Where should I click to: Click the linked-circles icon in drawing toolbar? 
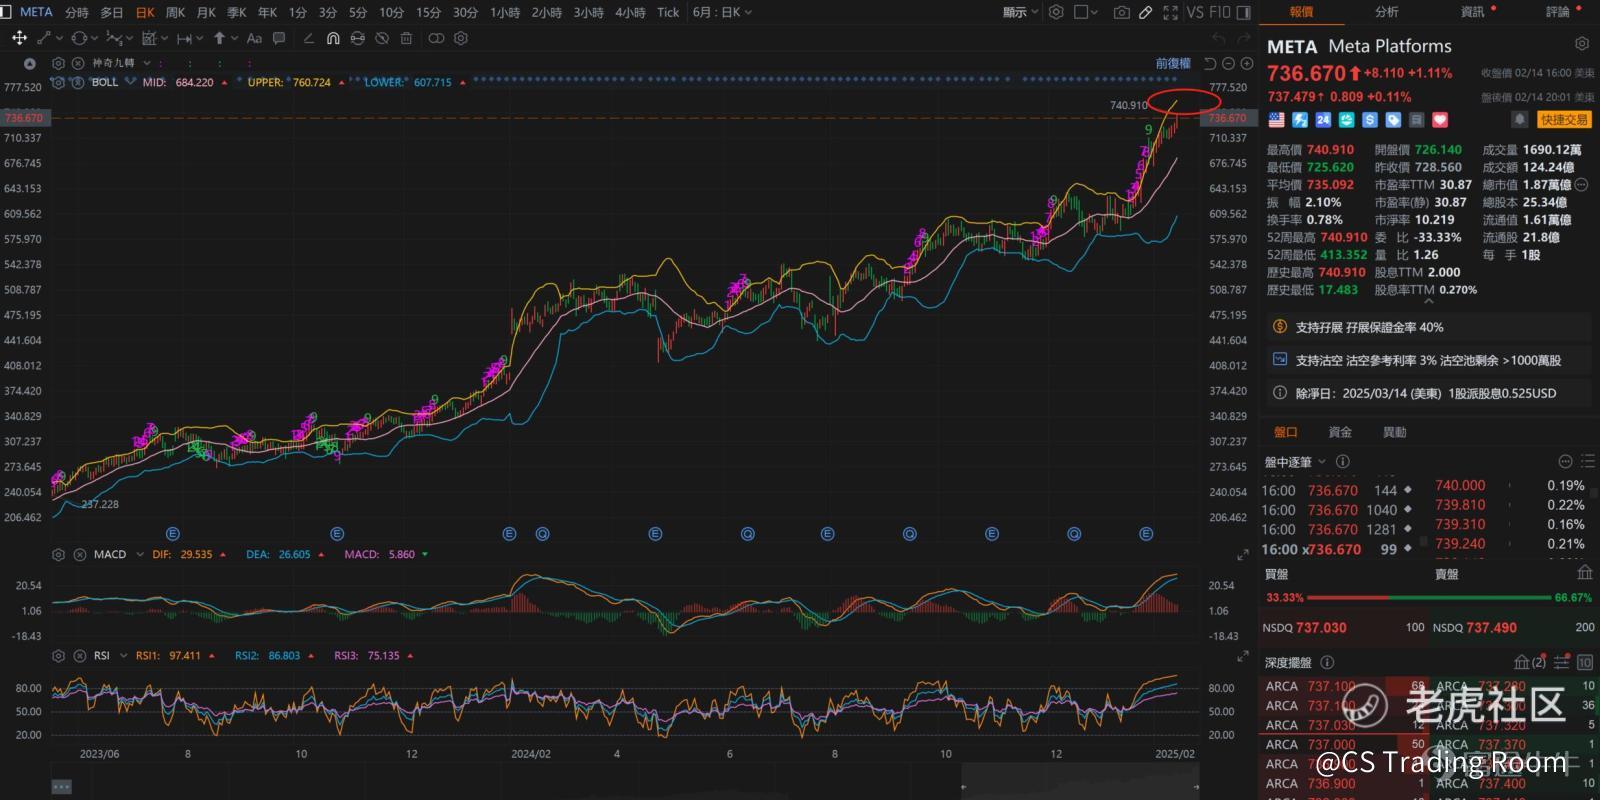pos(436,38)
